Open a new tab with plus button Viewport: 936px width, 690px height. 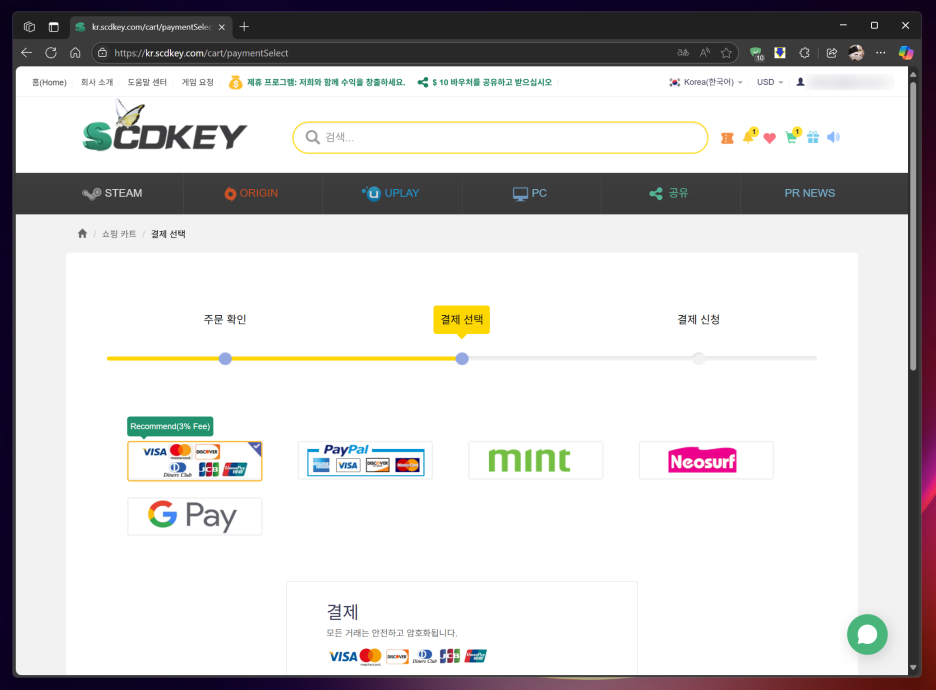point(244,27)
